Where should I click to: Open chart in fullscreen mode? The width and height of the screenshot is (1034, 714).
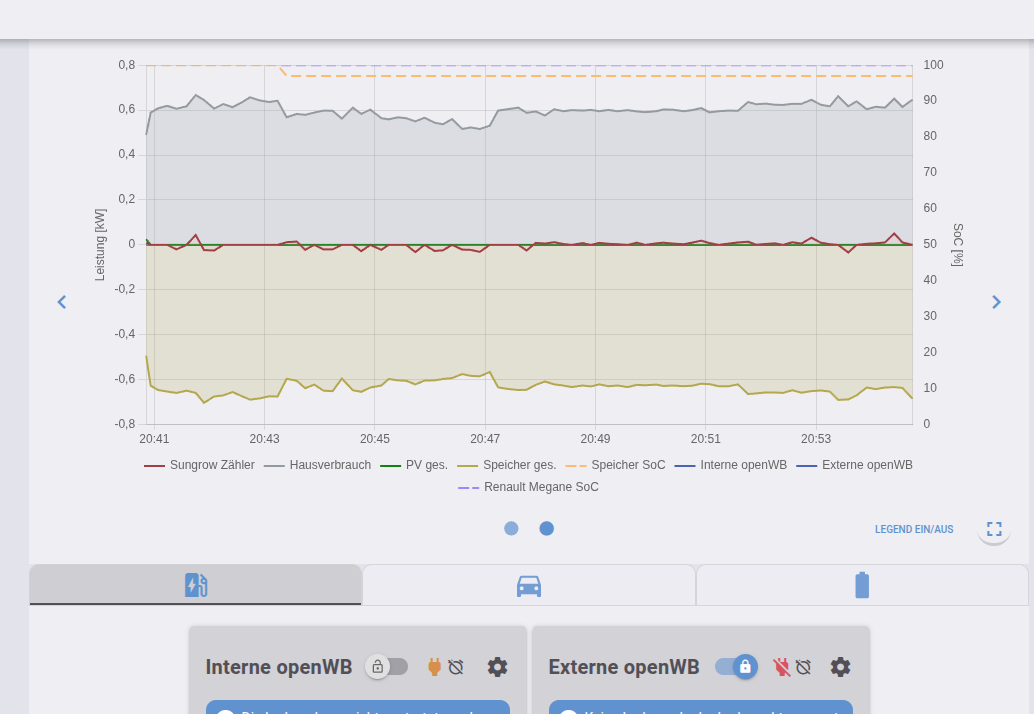click(994, 529)
